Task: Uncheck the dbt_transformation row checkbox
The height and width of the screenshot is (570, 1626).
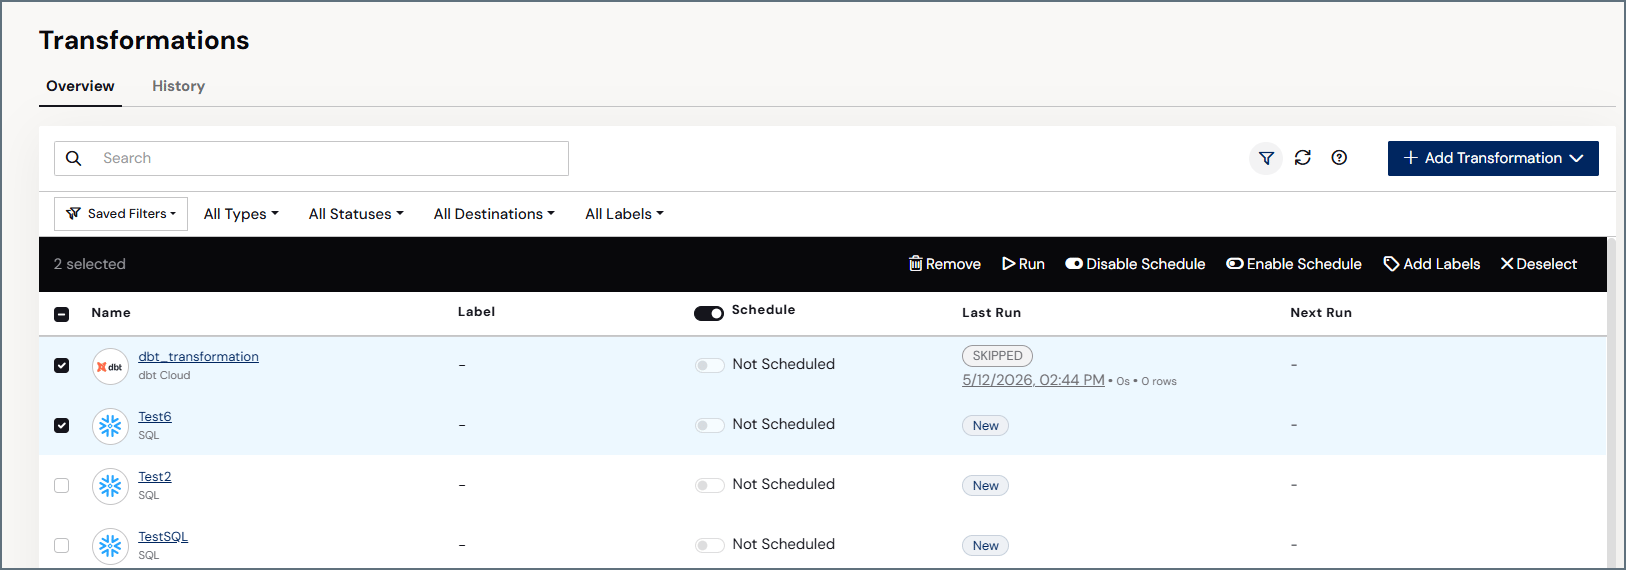Action: click(62, 365)
